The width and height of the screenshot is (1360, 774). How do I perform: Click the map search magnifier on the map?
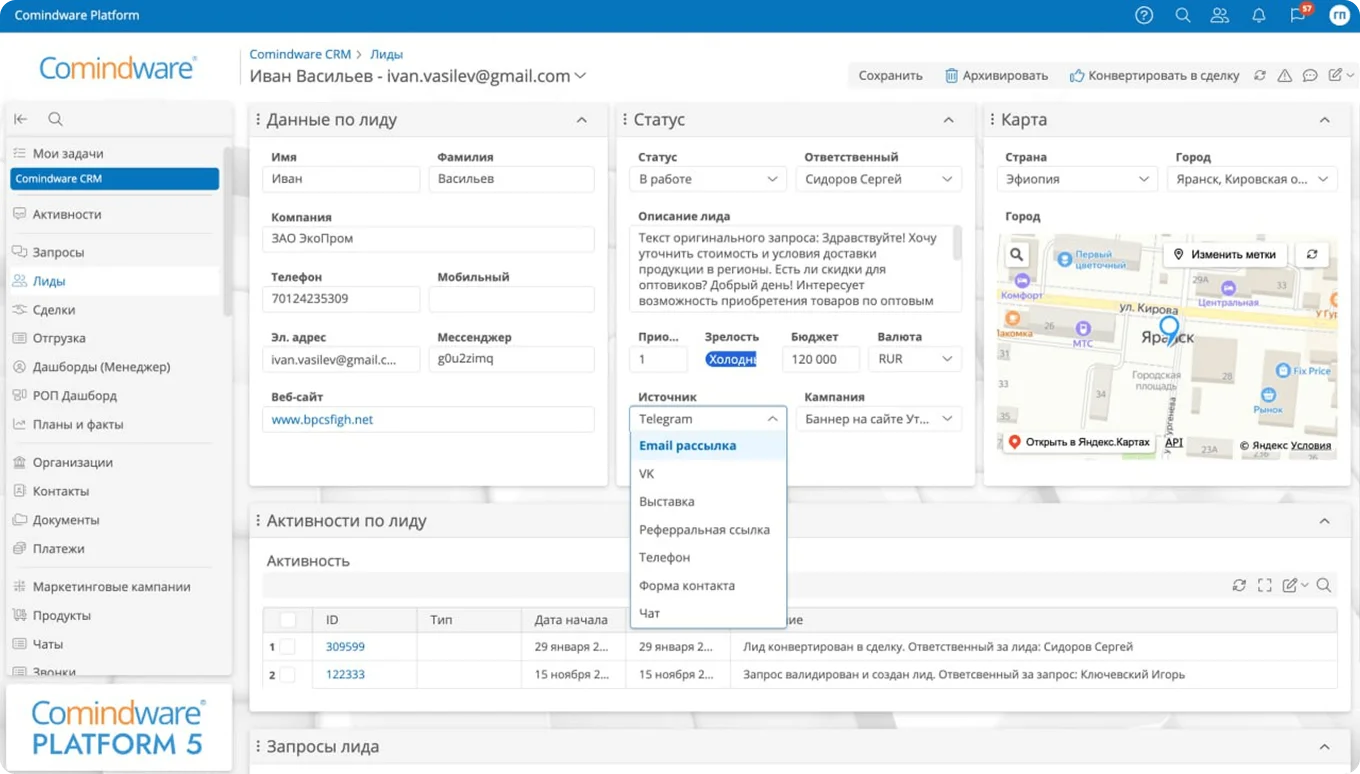click(1016, 254)
